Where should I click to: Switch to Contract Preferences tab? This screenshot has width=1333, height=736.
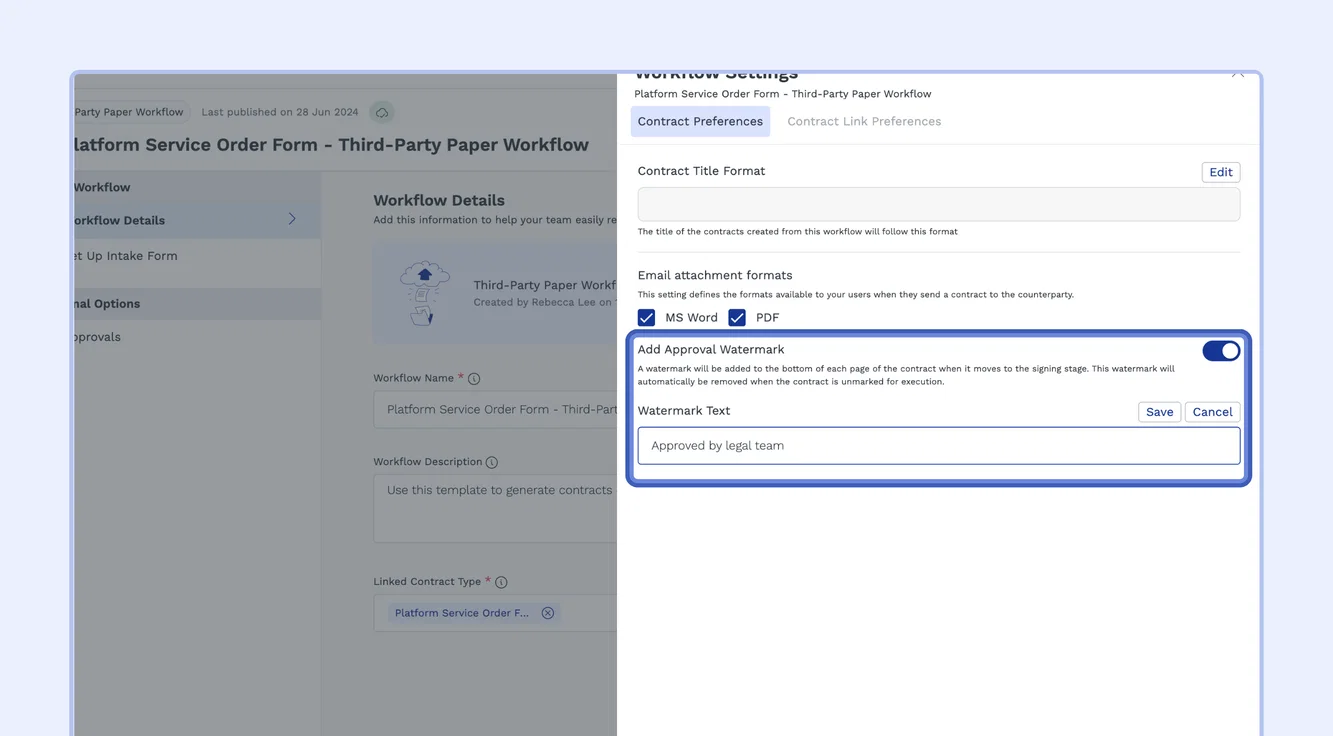pyautogui.click(x=700, y=122)
